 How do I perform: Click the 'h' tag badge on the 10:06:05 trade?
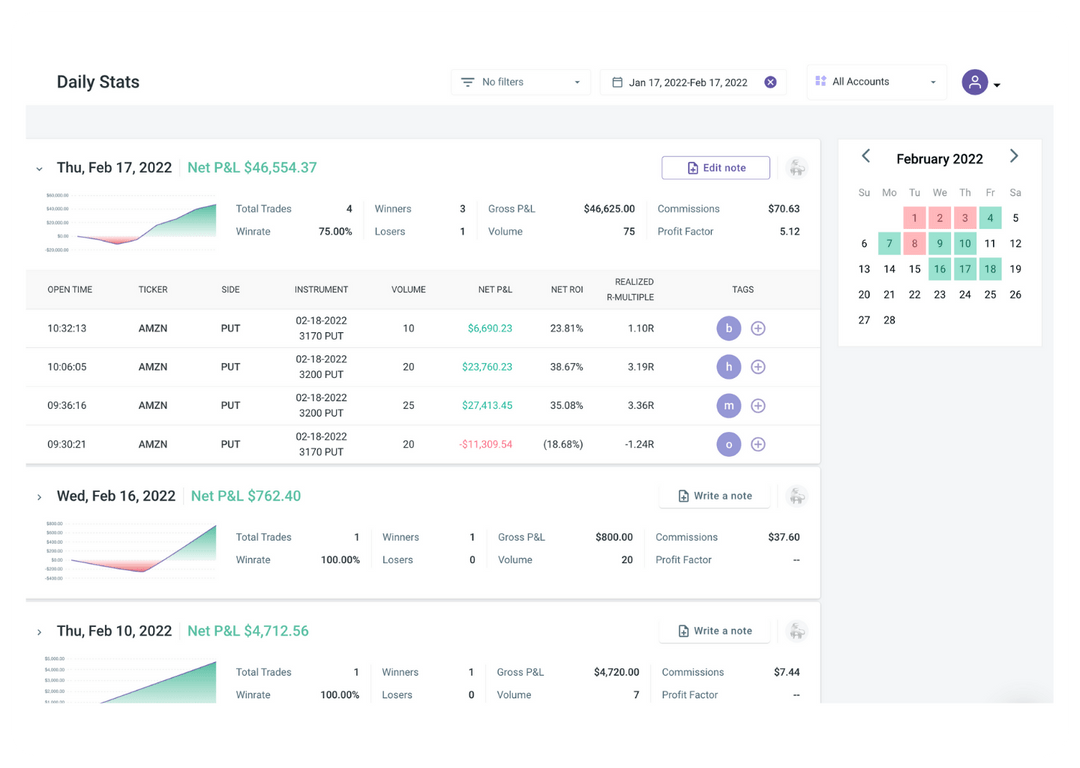pyautogui.click(x=728, y=367)
